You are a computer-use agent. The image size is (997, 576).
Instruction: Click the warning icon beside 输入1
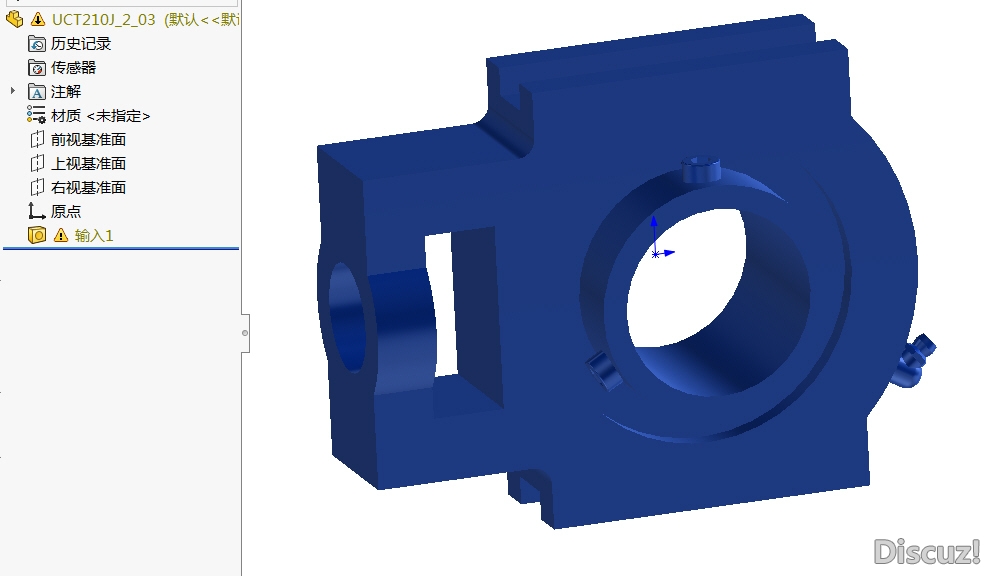pyautogui.click(x=61, y=235)
